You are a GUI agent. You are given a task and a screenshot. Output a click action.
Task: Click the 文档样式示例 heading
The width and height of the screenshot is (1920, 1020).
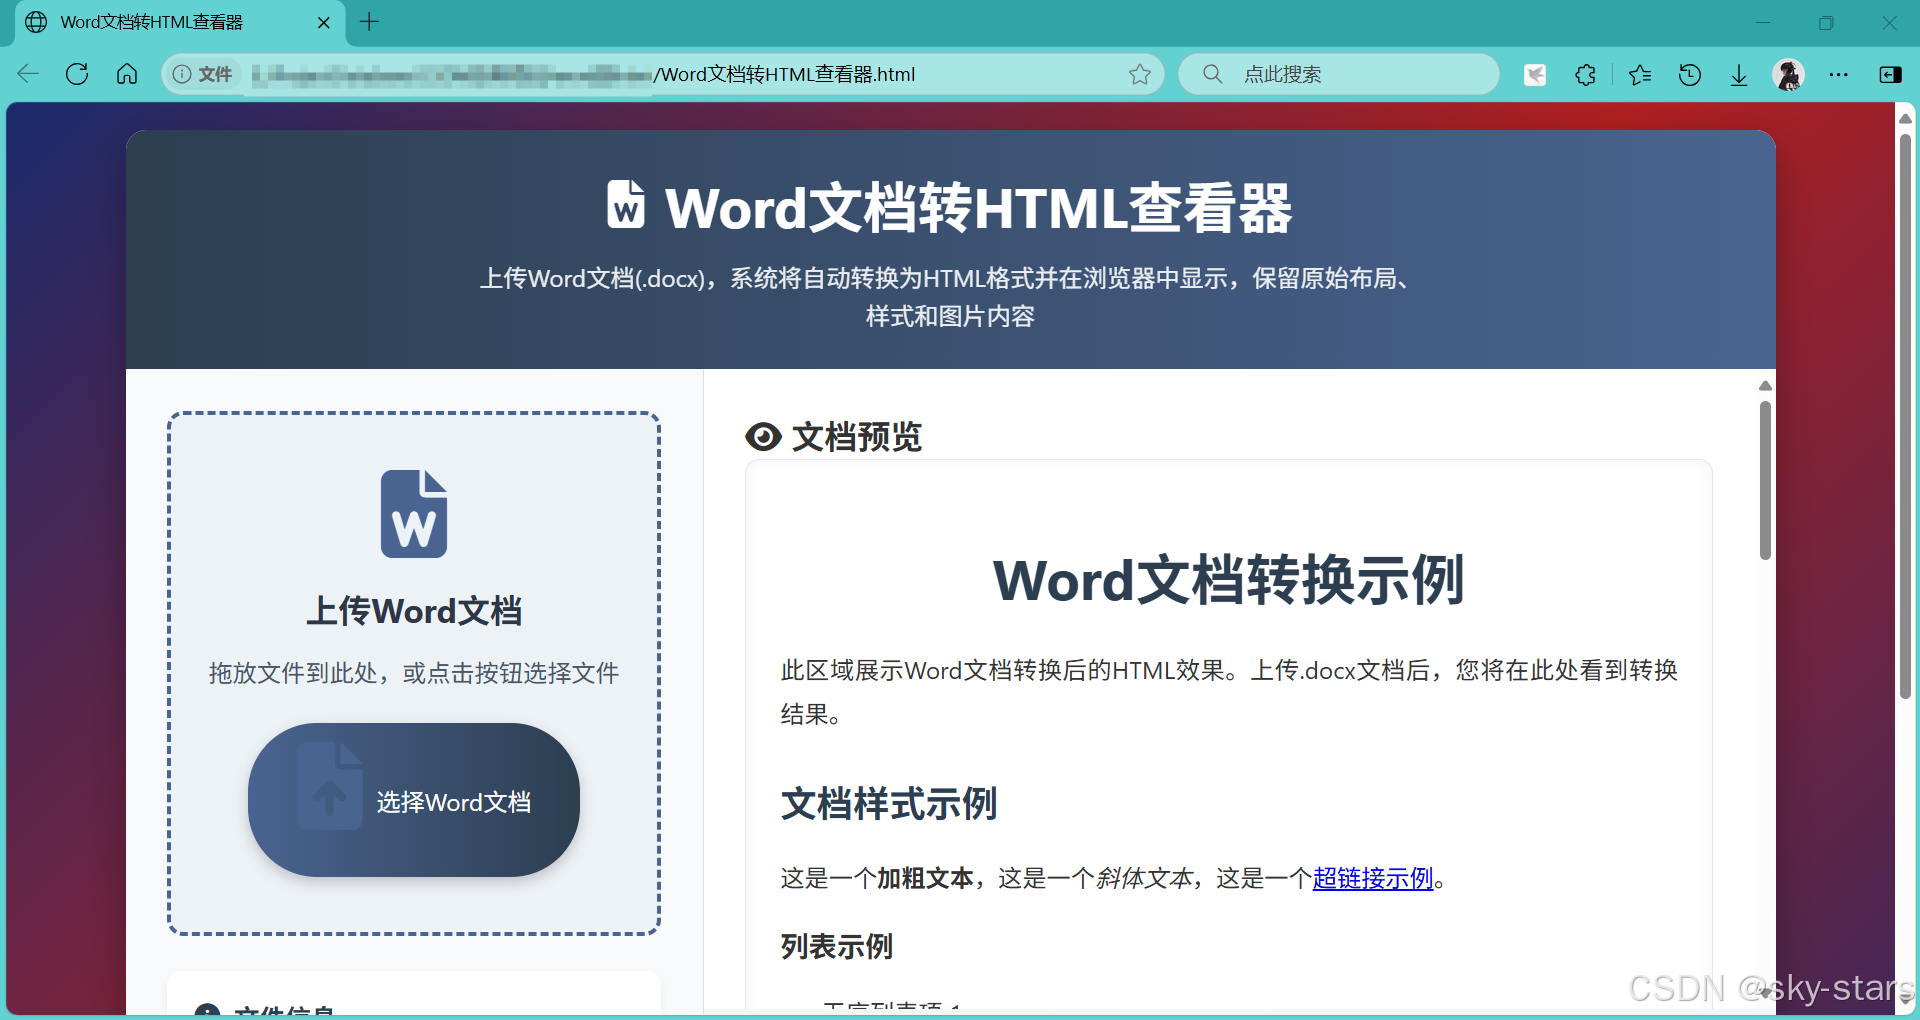[x=888, y=803]
